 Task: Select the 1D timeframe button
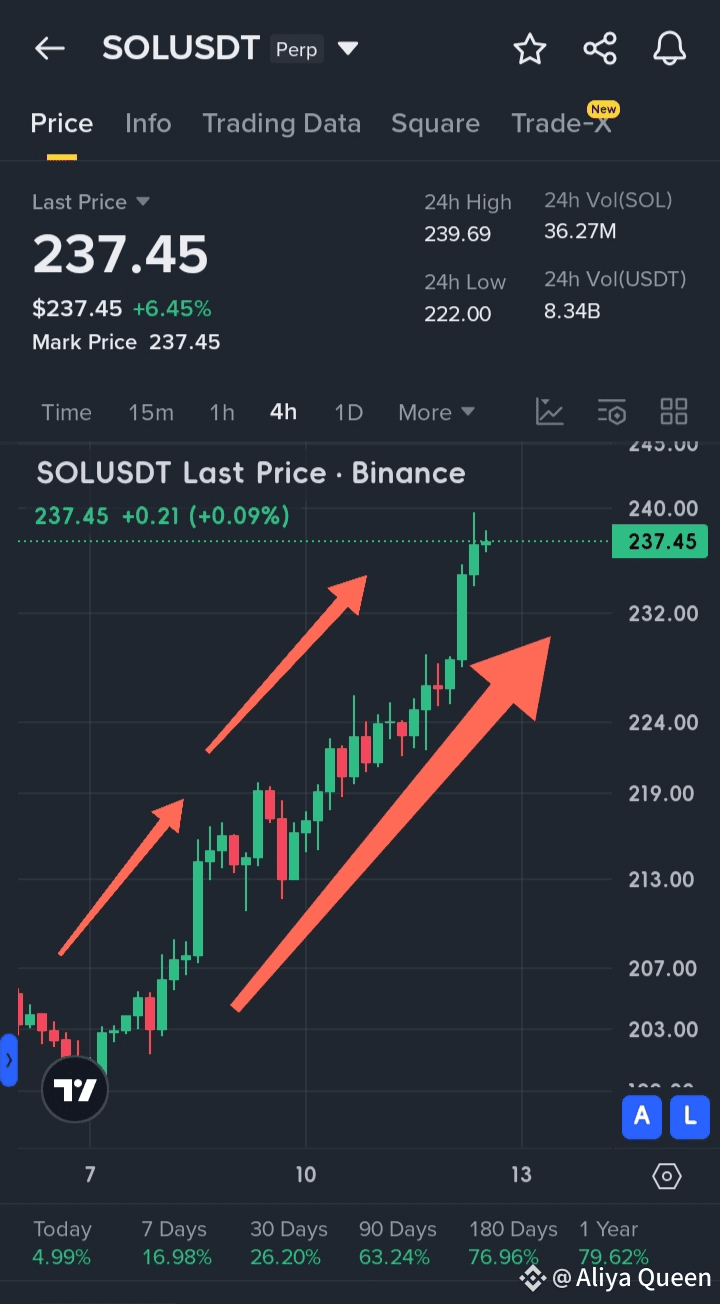(348, 412)
